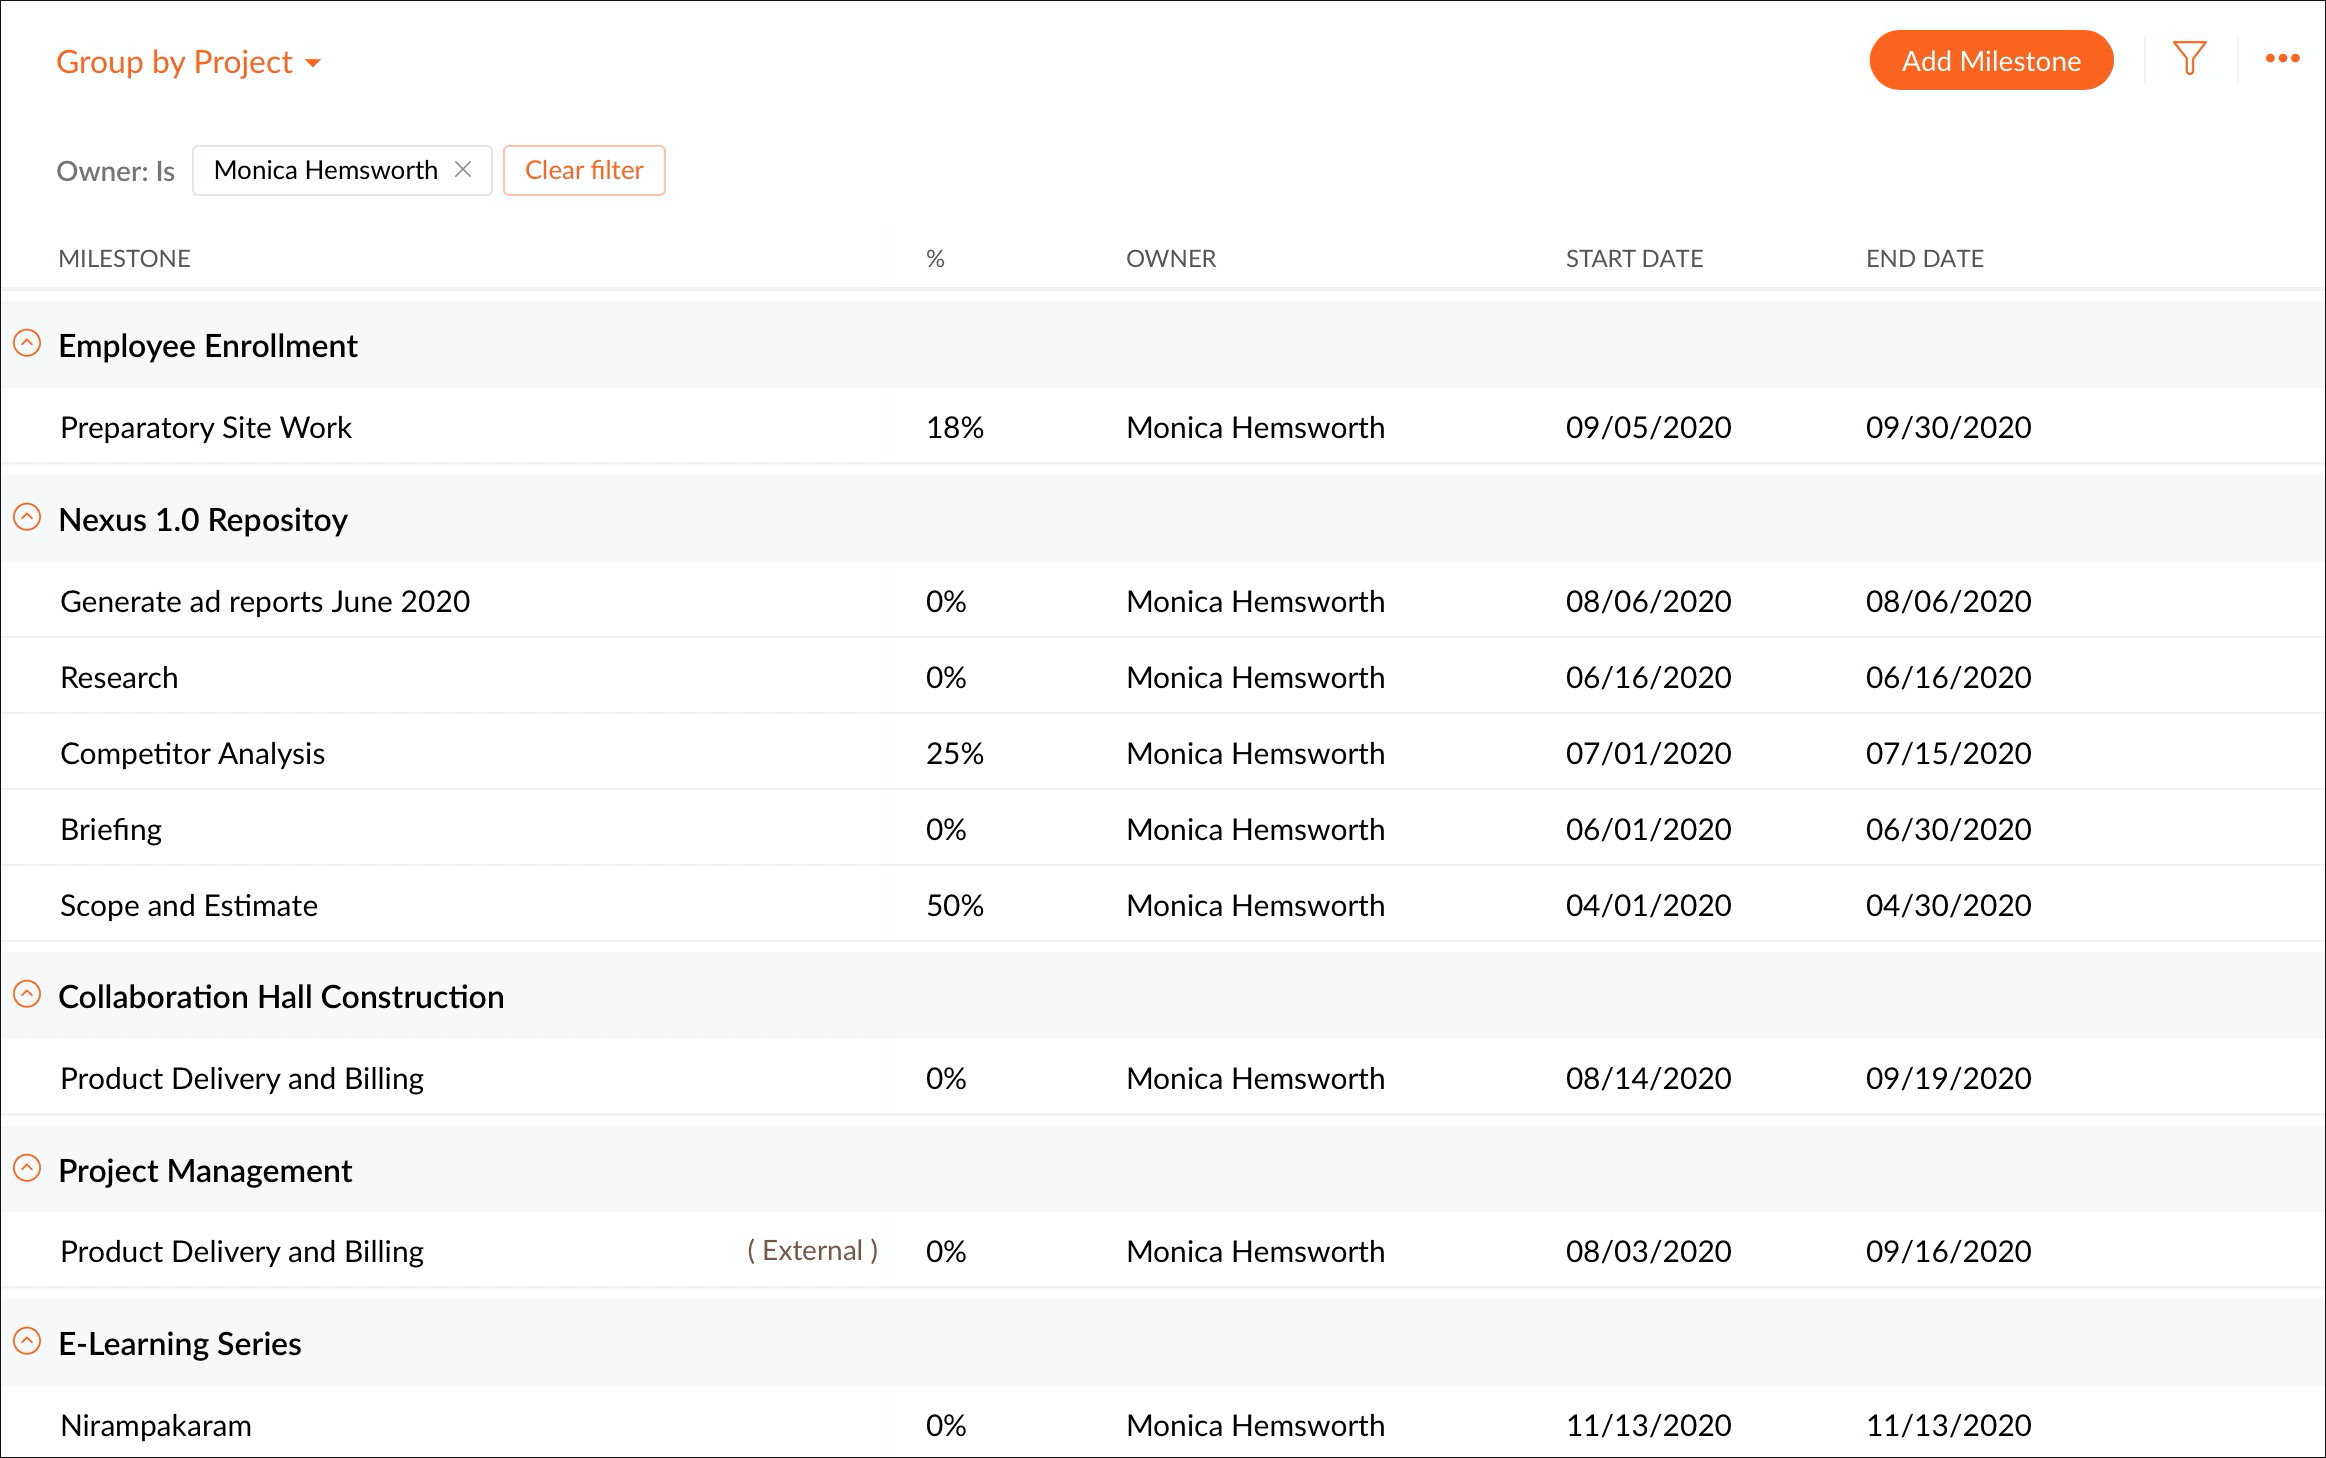This screenshot has height=1458, width=2326.
Task: Open the three-dot more options menu
Action: (2282, 59)
